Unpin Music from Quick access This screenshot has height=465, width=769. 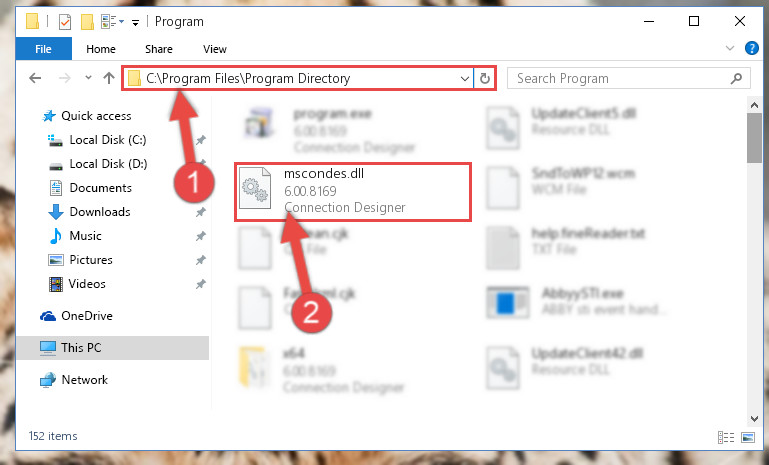click(x=201, y=236)
